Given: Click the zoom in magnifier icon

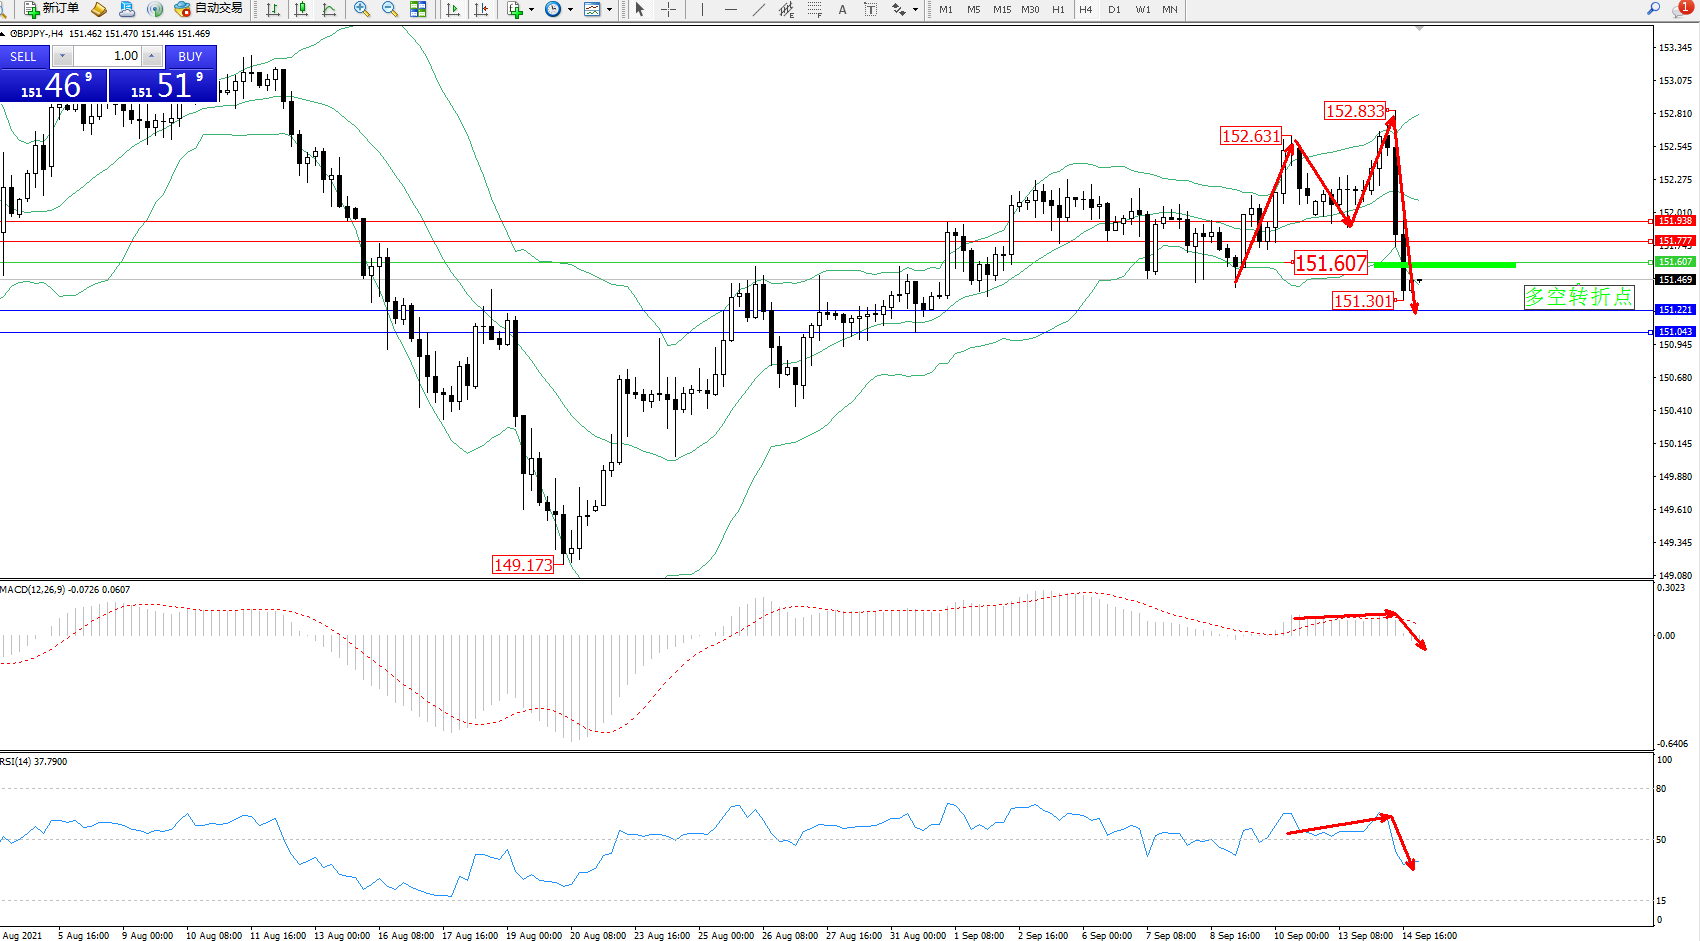Looking at the screenshot, I should 362,9.
